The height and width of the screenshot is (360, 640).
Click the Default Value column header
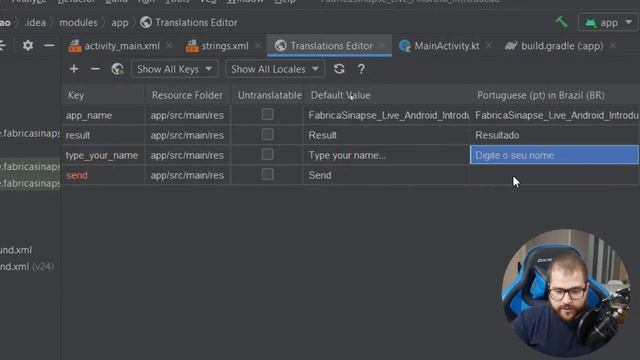pos(387,95)
